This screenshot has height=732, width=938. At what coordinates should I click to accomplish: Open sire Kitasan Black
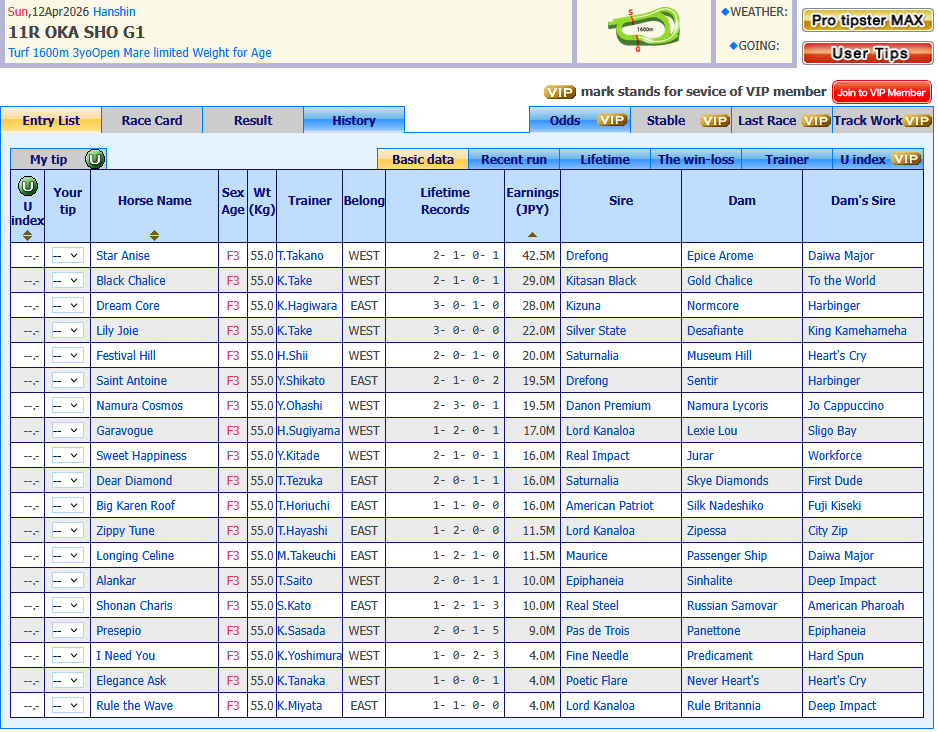(x=601, y=280)
